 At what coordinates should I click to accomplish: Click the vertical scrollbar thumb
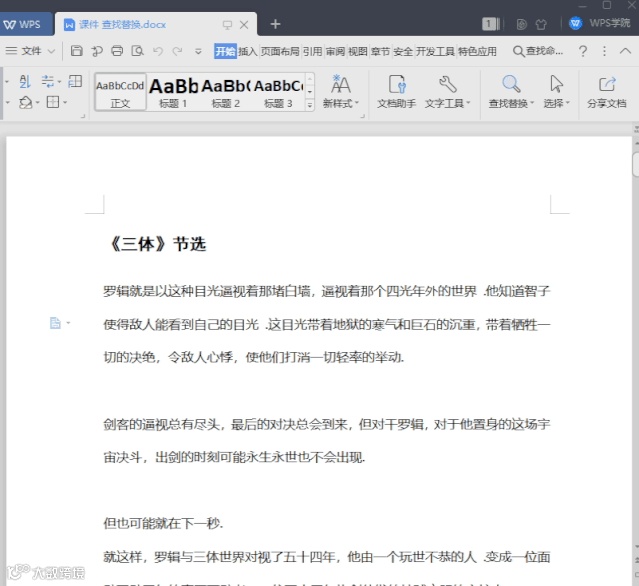coord(635,165)
